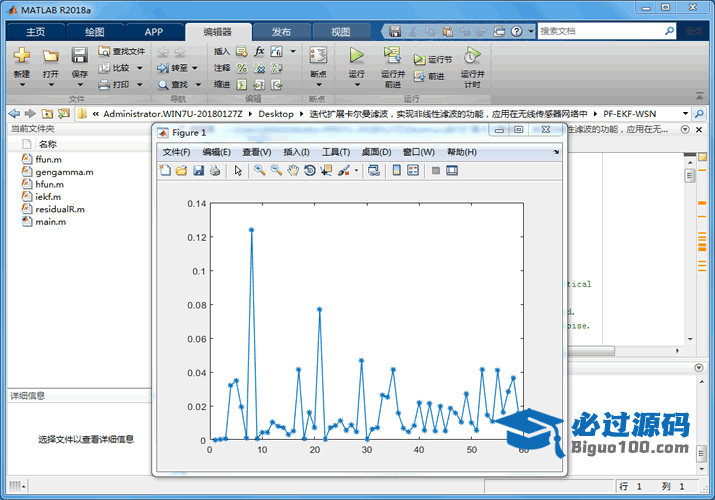Open the 运行 (Run) dropdown arrow
The height and width of the screenshot is (500, 715).
(357, 84)
